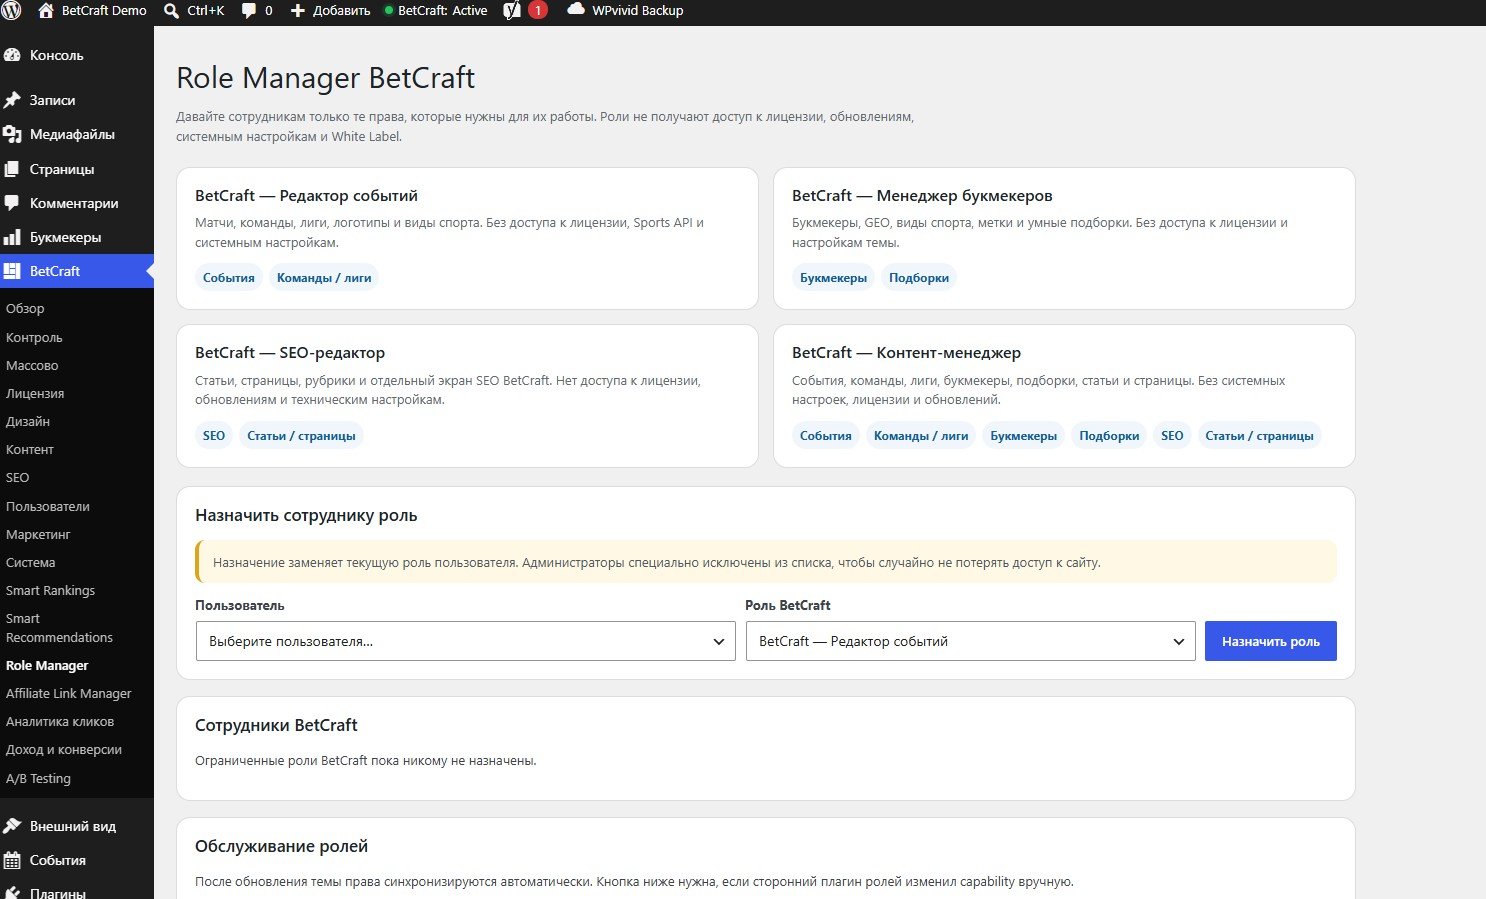The image size is (1486, 899).
Task: Open the События calendar icon in sidebar
Action: [12, 860]
